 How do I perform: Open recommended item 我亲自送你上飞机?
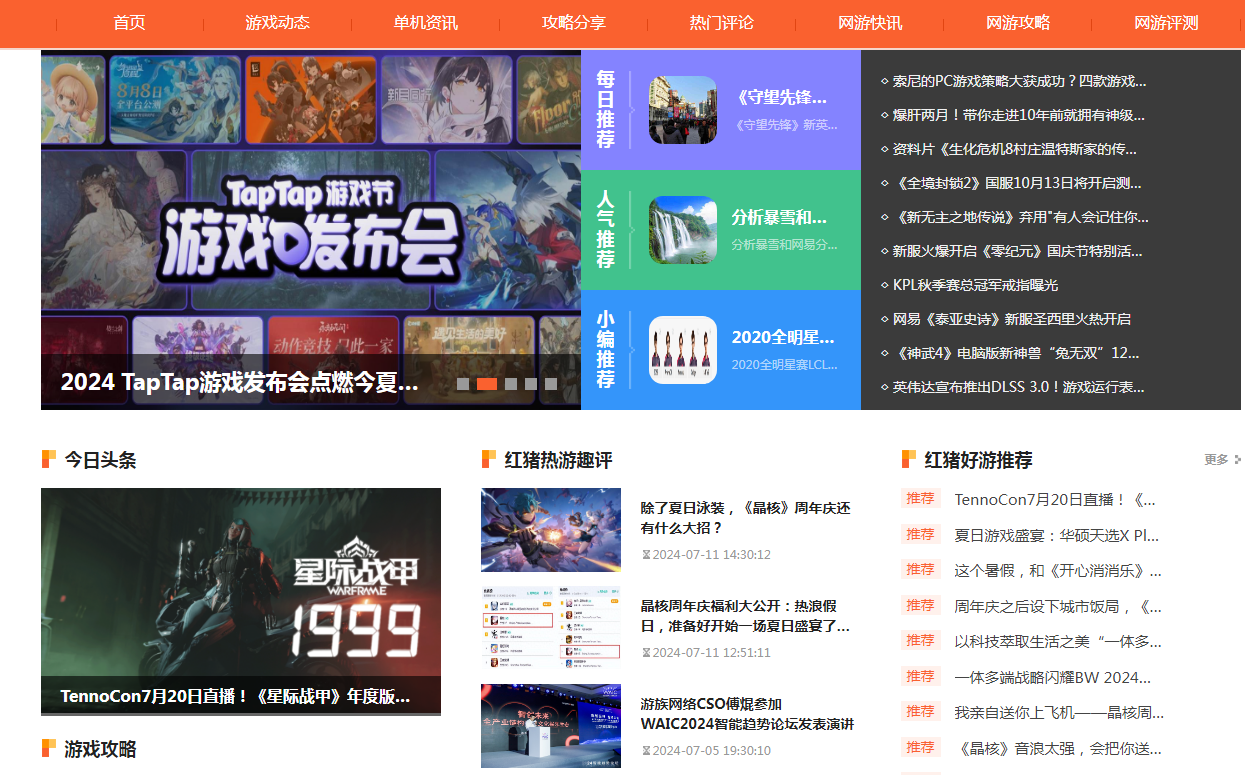pyautogui.click(x=1059, y=712)
